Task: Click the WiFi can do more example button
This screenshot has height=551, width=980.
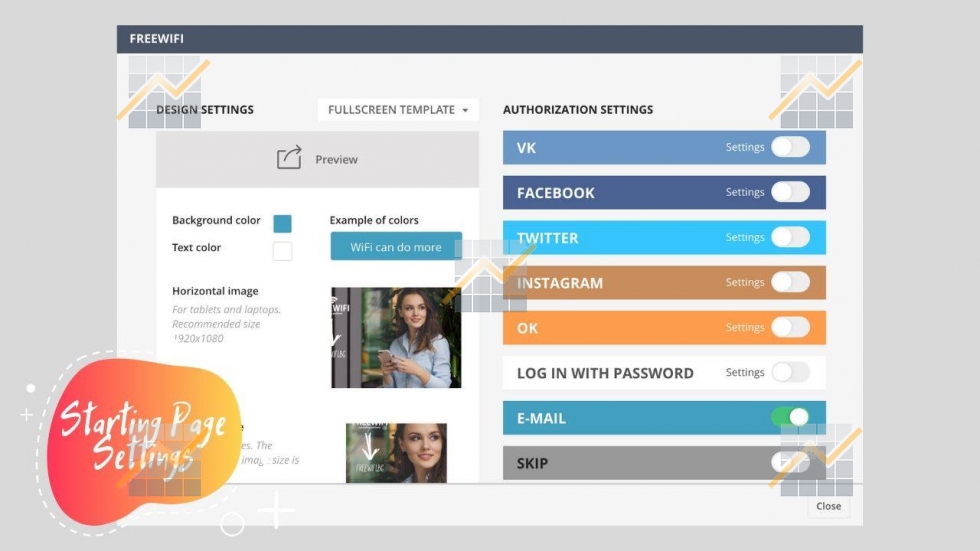Action: click(x=396, y=246)
